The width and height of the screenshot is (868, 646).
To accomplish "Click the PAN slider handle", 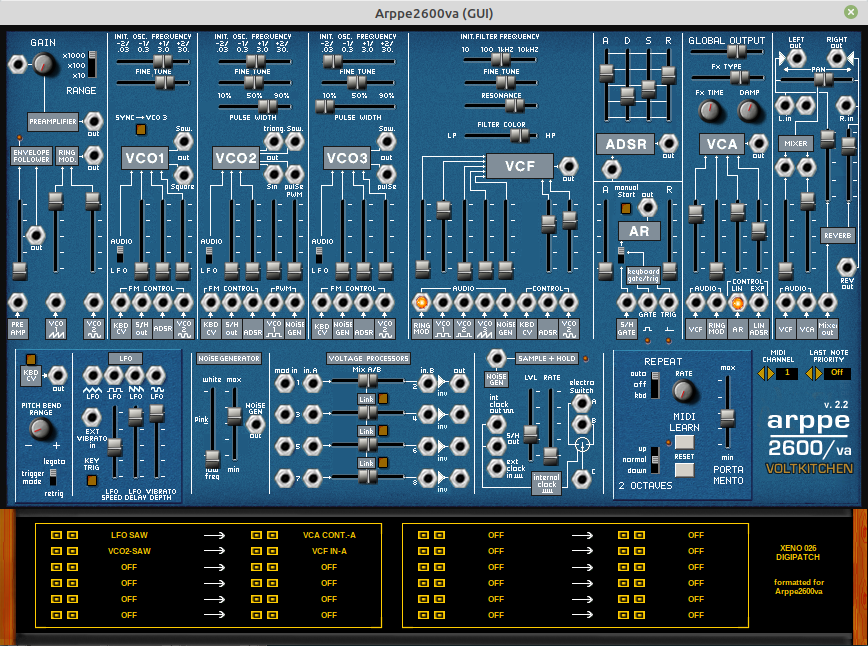I will point(824,80).
